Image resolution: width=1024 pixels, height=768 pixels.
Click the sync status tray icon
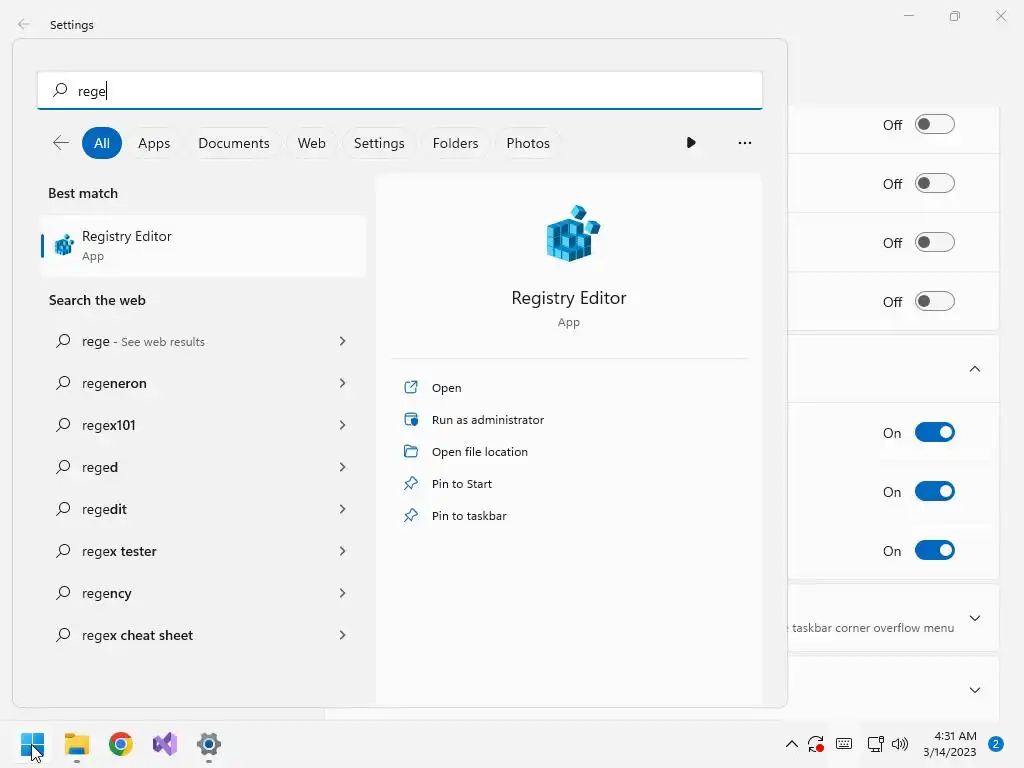[816, 744]
